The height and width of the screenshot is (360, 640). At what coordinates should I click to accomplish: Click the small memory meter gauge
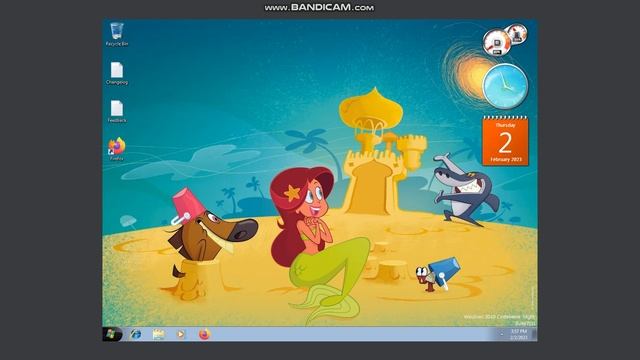coord(517,34)
